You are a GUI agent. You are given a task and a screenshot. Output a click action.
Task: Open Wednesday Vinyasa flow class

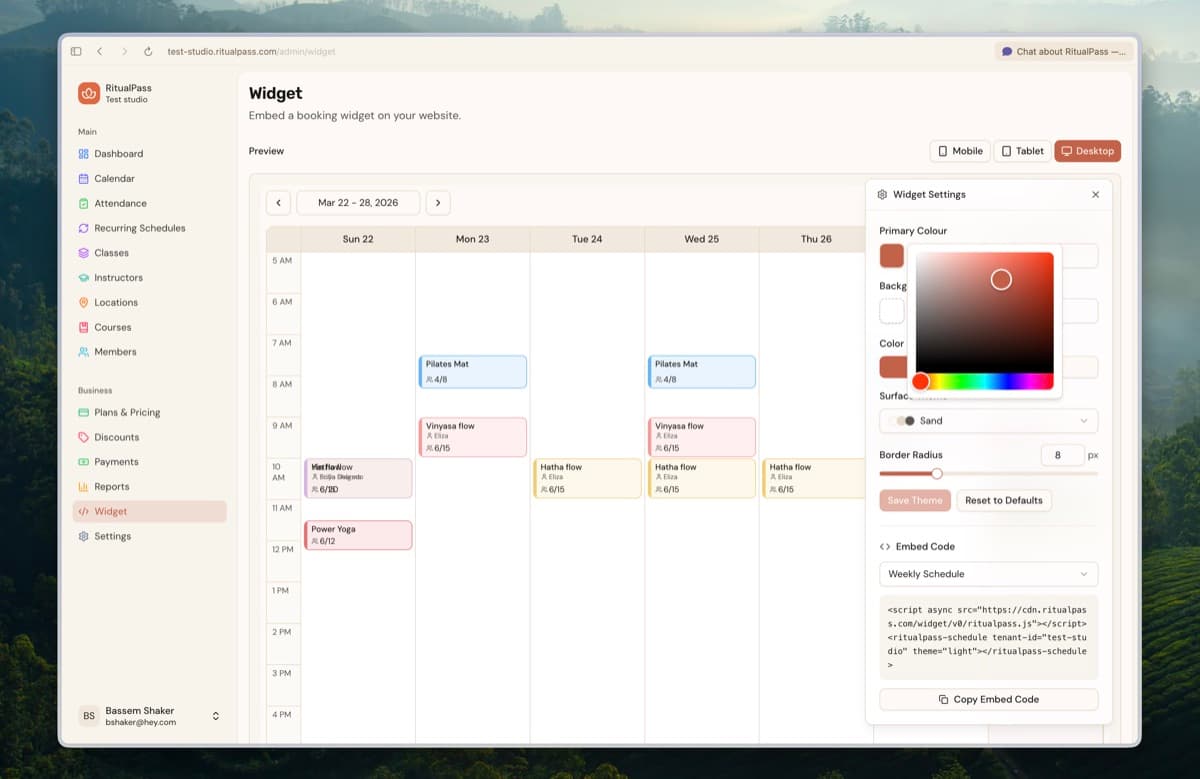coord(703,437)
